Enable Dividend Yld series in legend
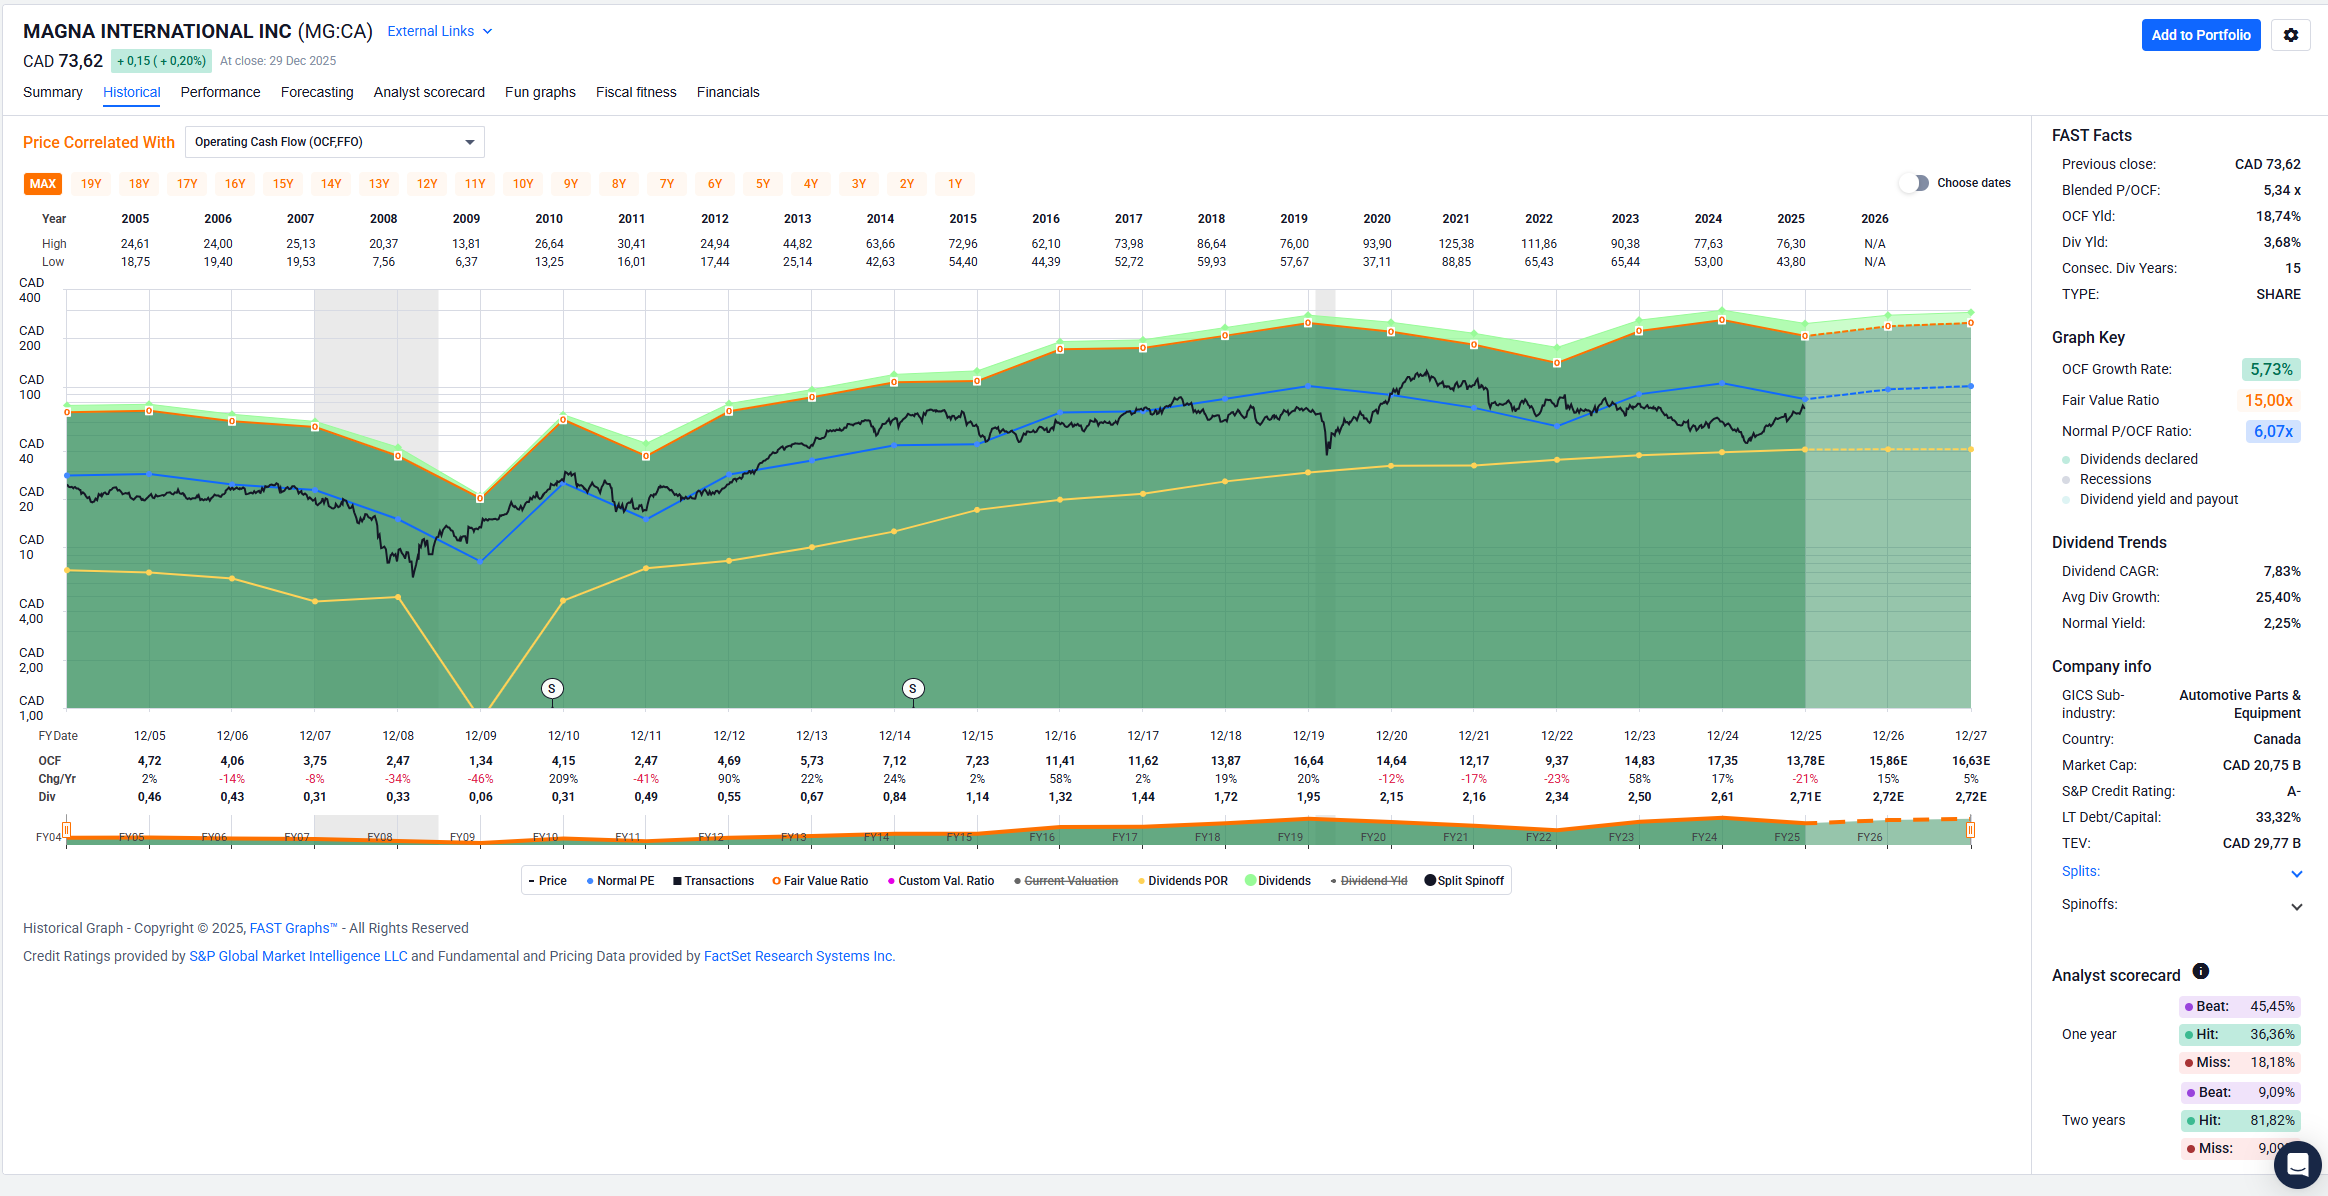The width and height of the screenshot is (2328, 1196). point(1373,881)
